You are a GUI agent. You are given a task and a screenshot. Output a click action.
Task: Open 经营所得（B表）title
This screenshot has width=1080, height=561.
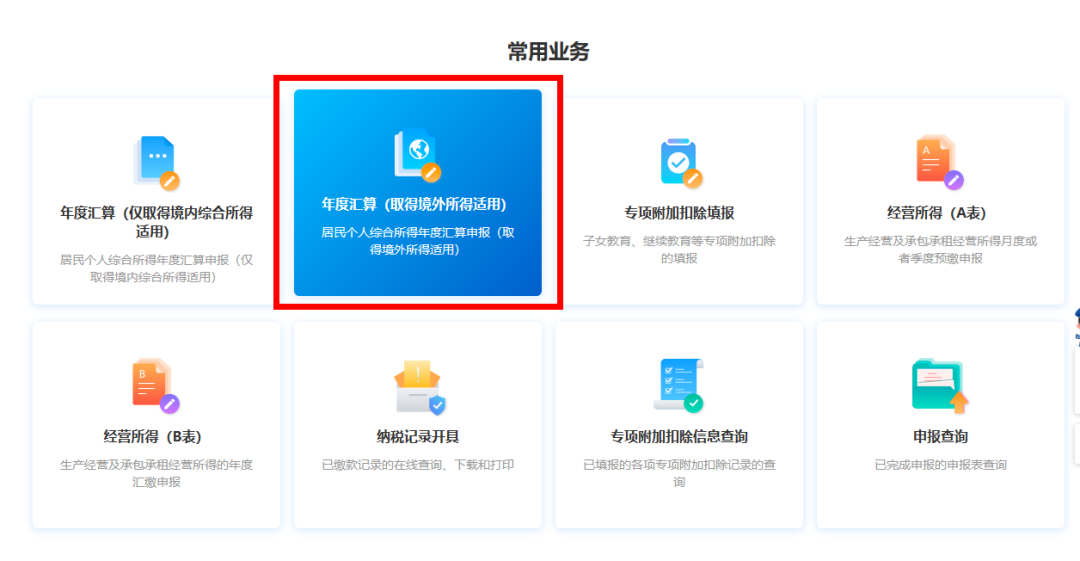[x=152, y=436]
